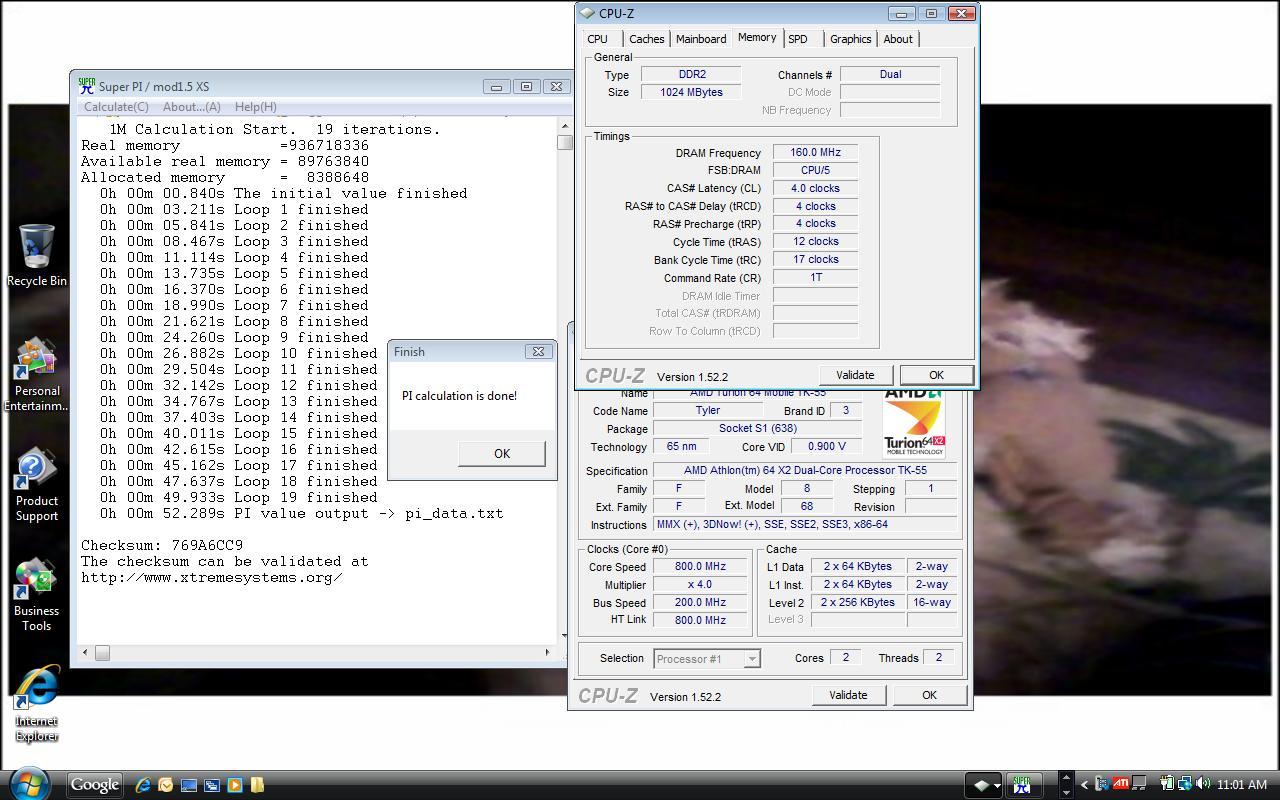Click the Super PI title bar icon
1280x800 pixels.
86,86
